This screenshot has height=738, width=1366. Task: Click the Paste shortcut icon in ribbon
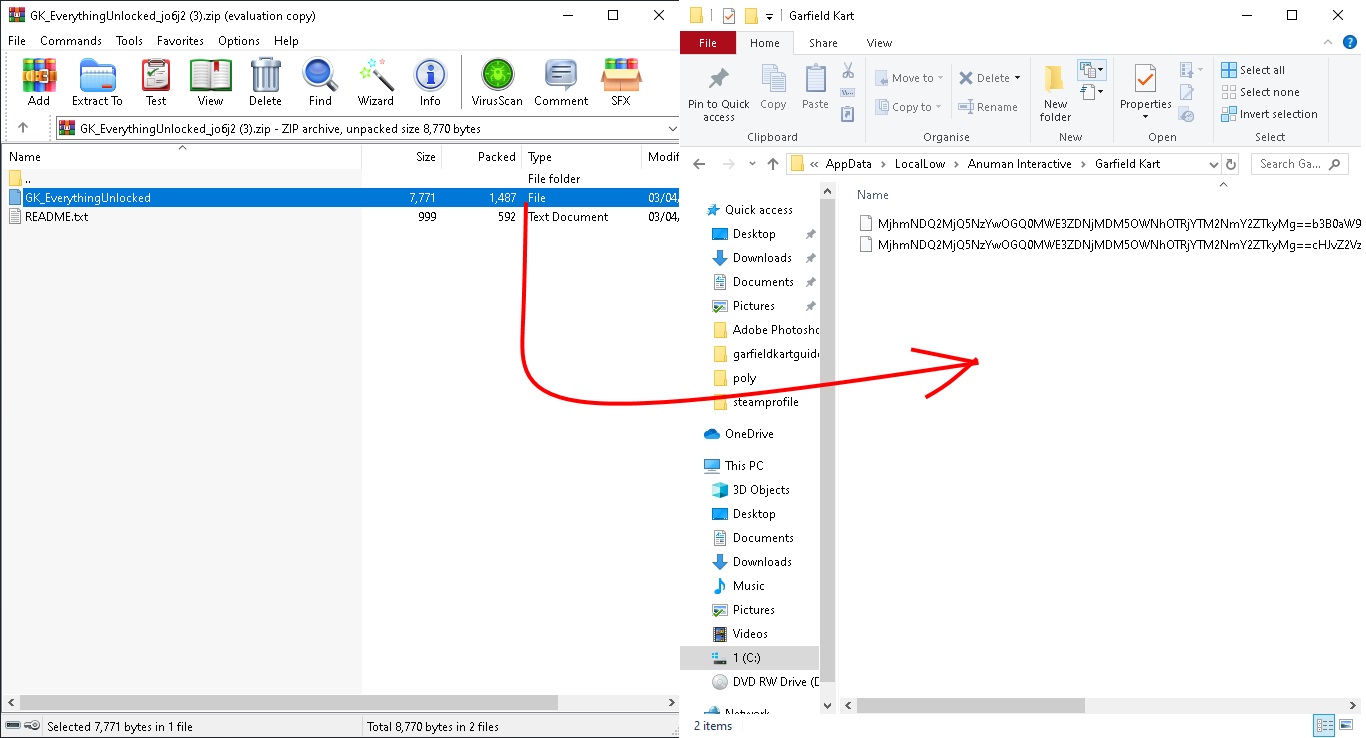coord(848,115)
